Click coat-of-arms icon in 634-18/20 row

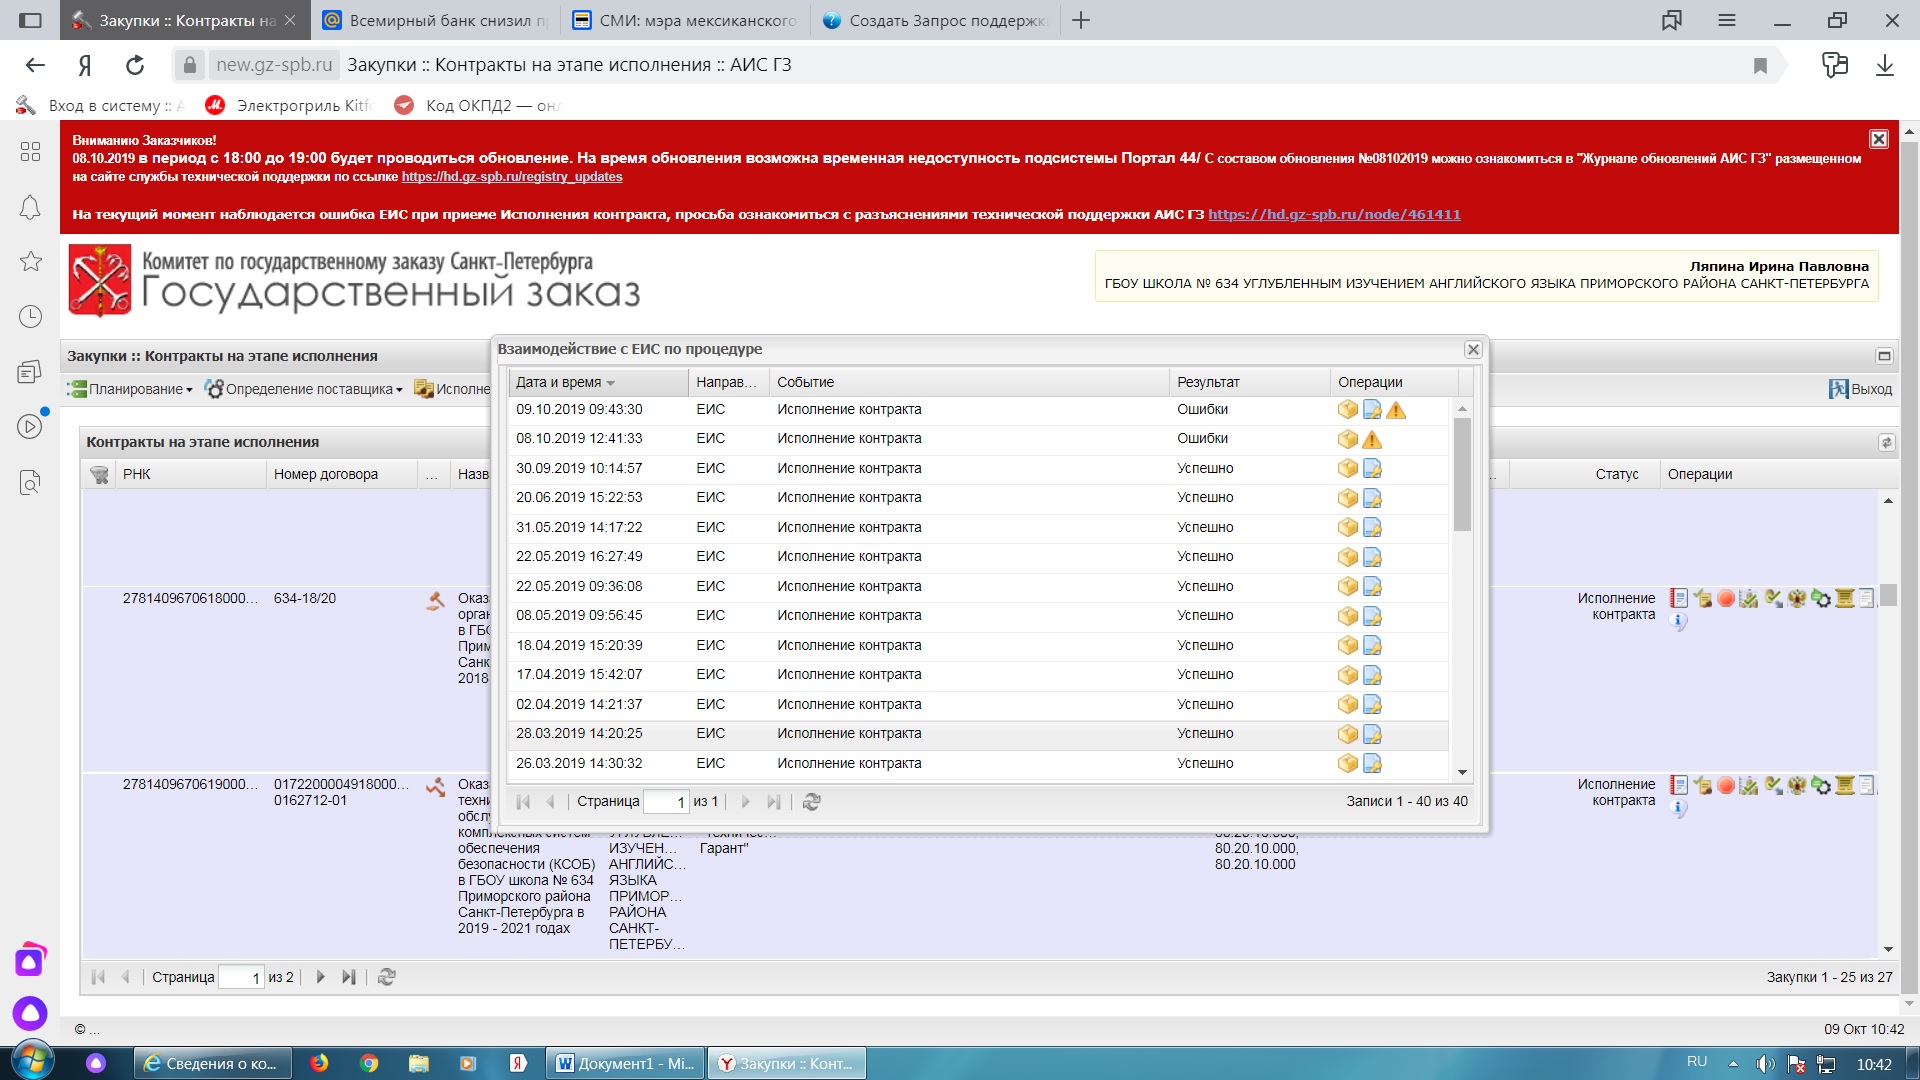coord(1797,599)
